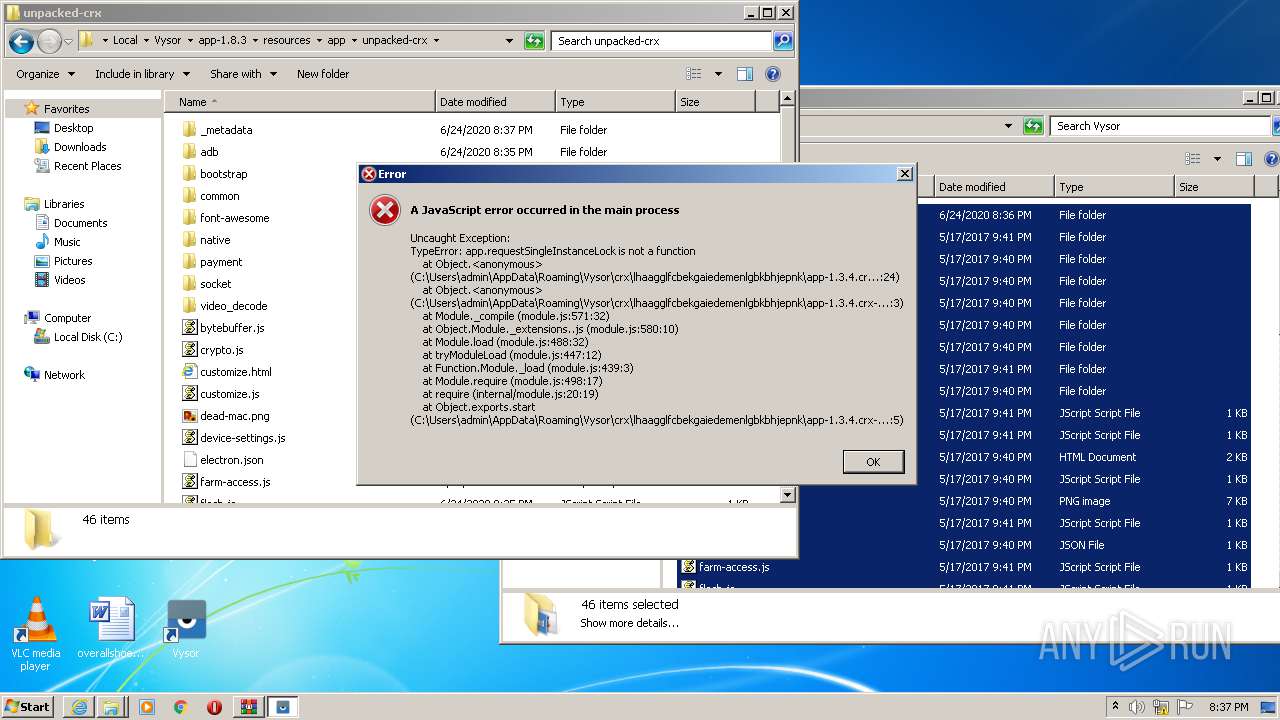This screenshot has height=720, width=1280.
Task: Click the New folder button
Action: [x=323, y=74]
